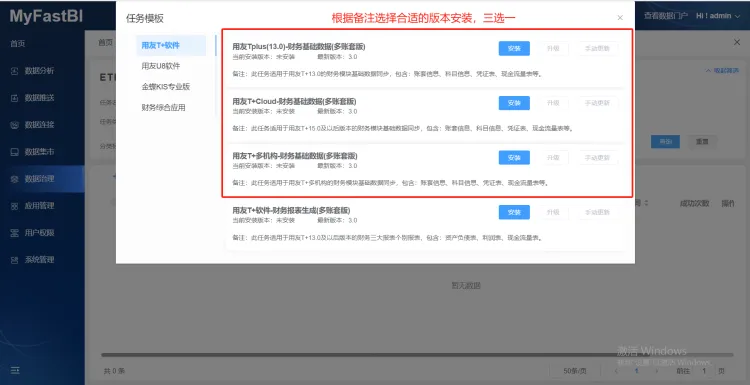Click the 系统管理 sidebar icon
Image resolution: width=750 pixels, height=385 pixels.
tap(15, 260)
